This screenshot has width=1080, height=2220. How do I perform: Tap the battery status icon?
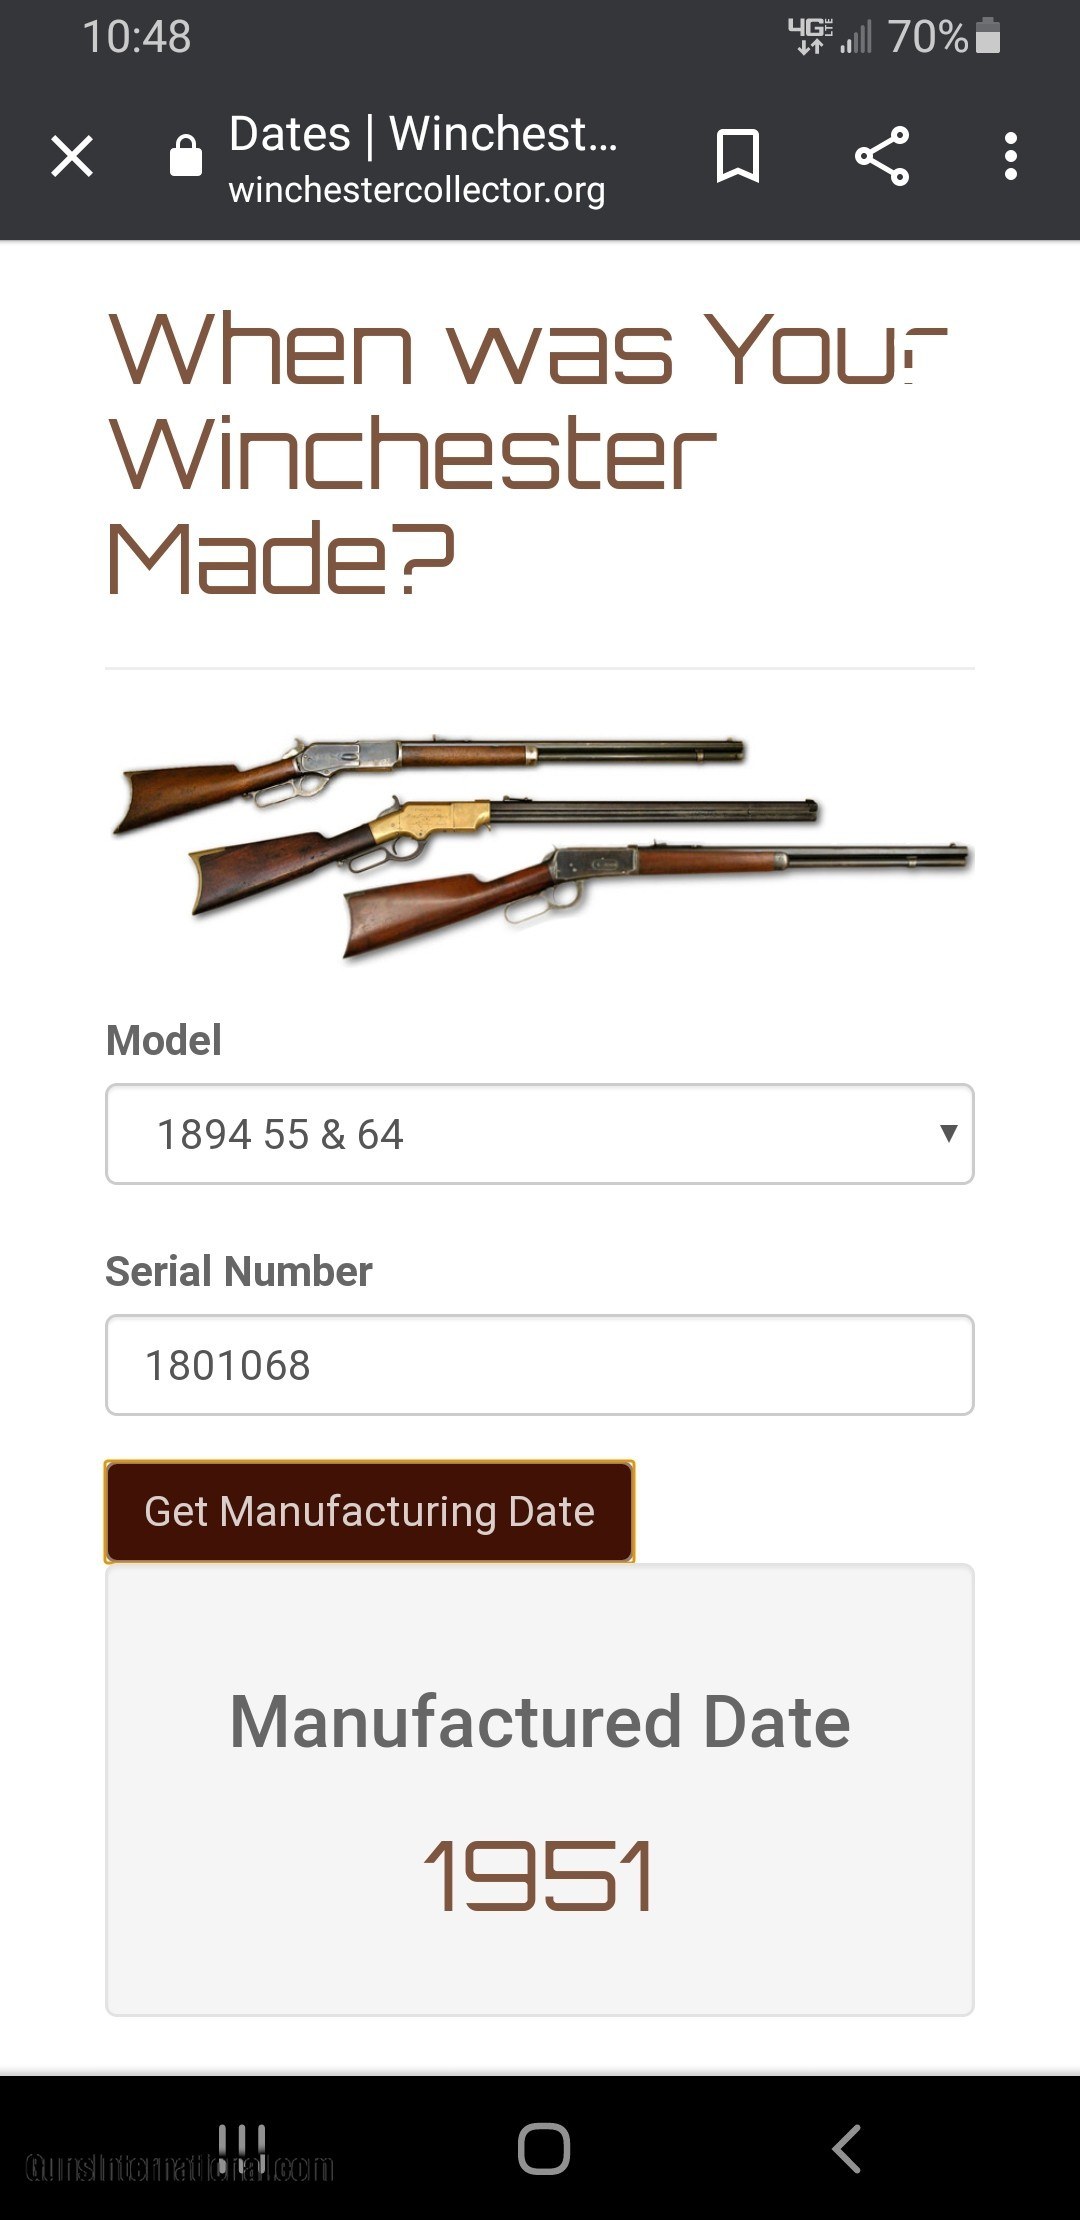pos(988,37)
